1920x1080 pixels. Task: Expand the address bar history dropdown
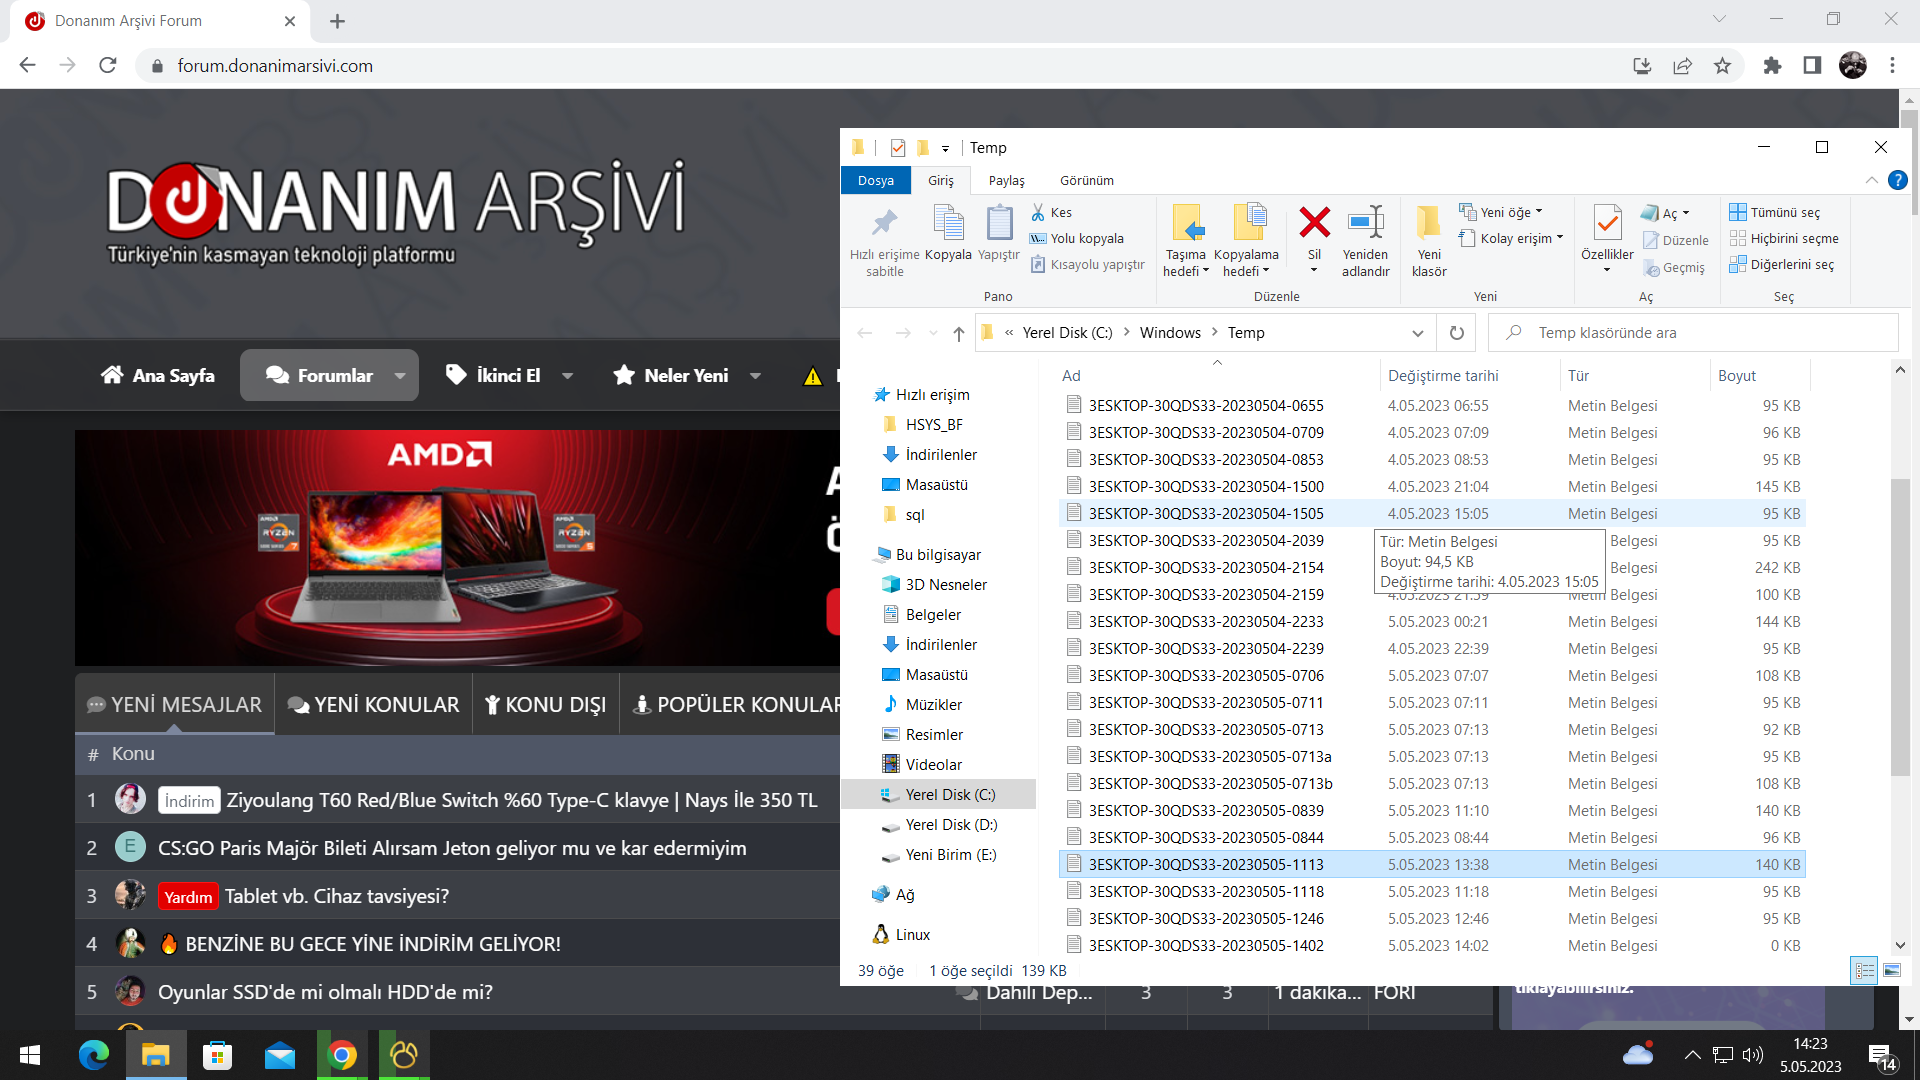tap(1417, 333)
